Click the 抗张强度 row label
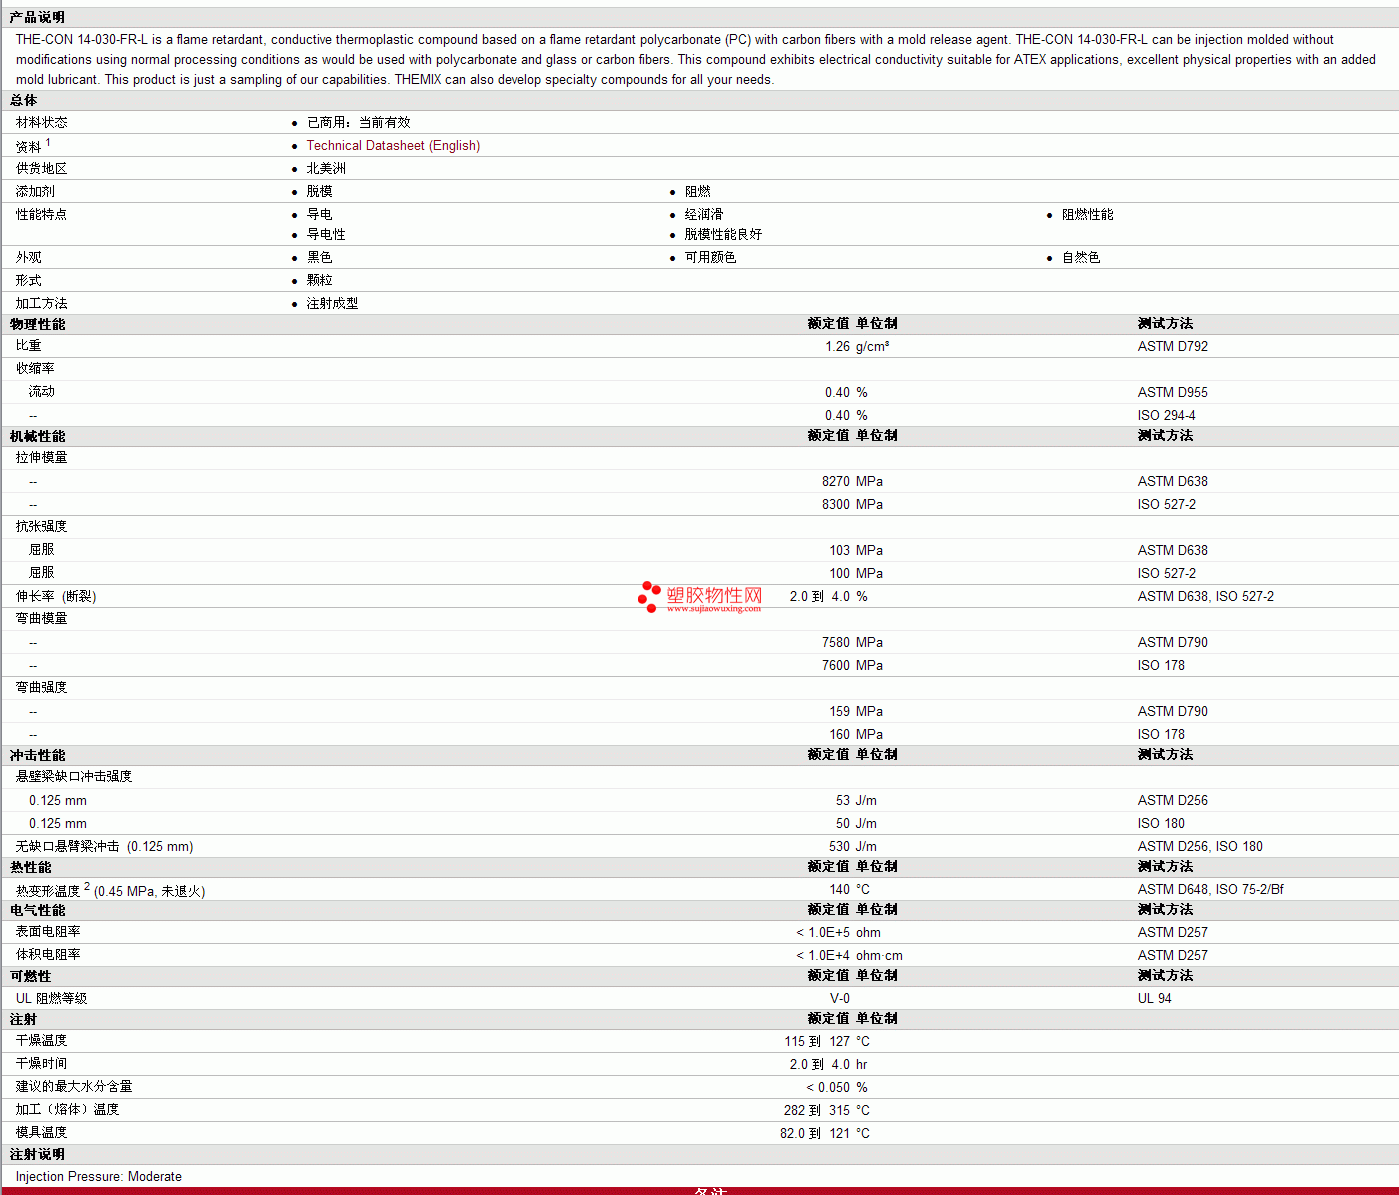The width and height of the screenshot is (1399, 1195). (x=42, y=527)
